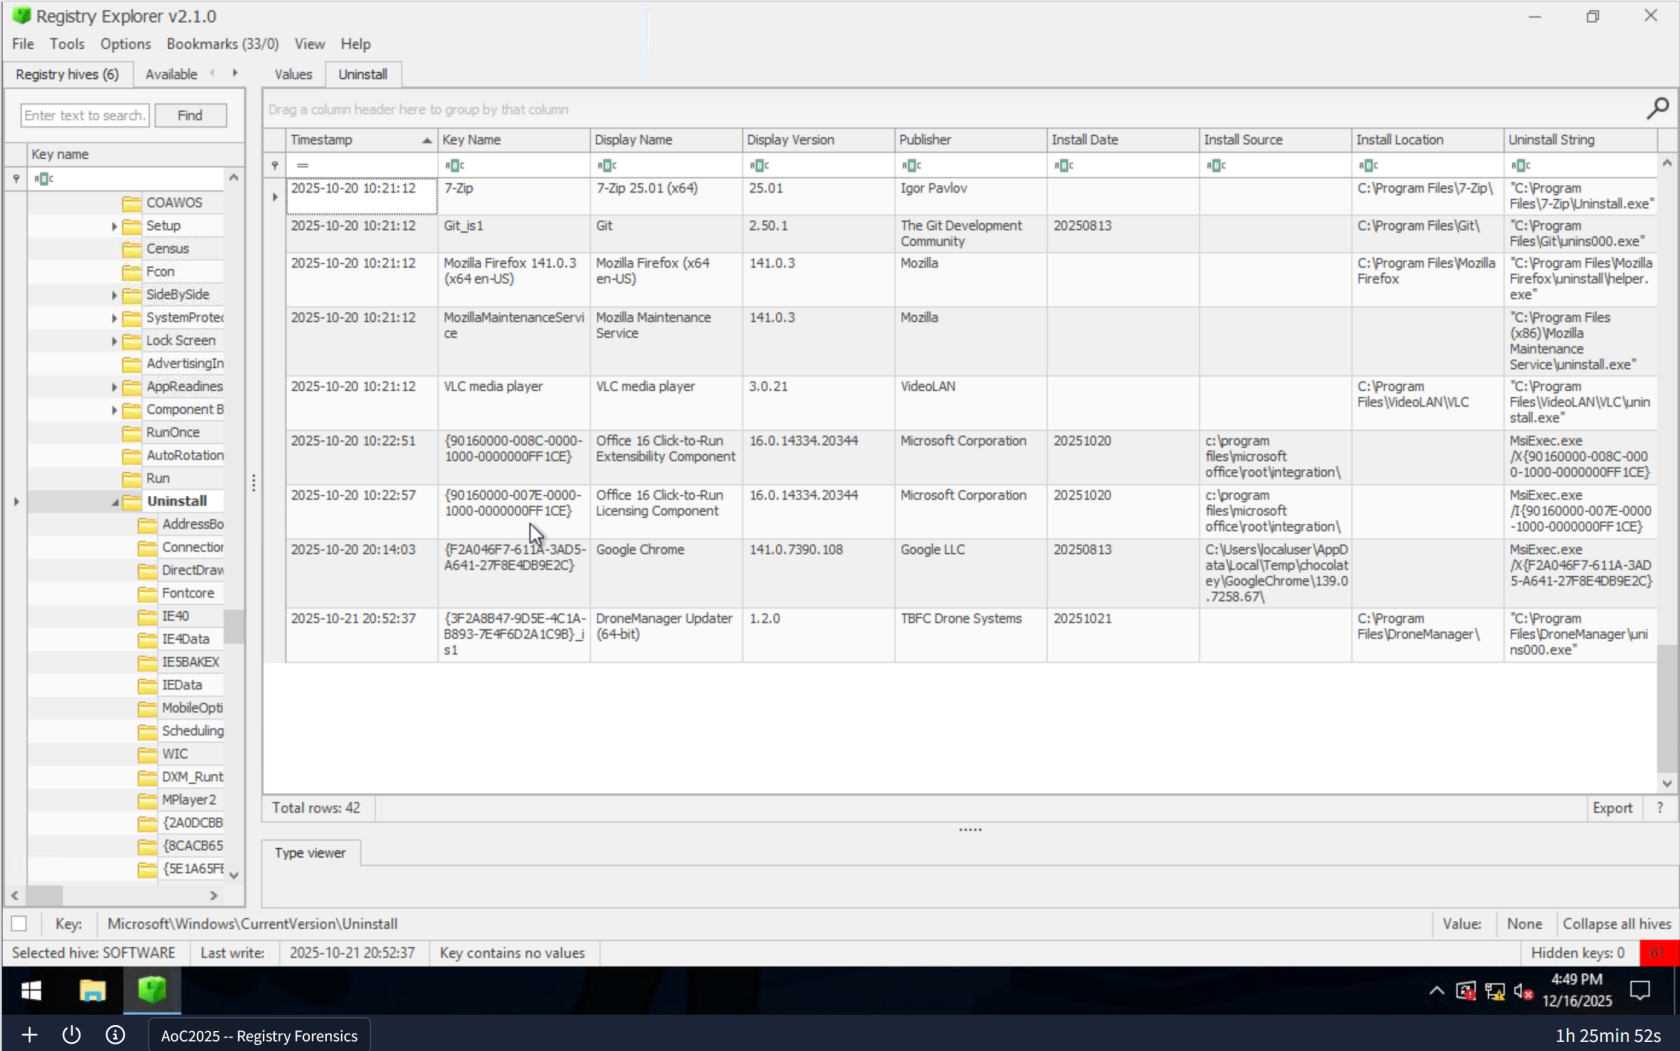
Task: Open the volume tray icon
Action: (1523, 991)
